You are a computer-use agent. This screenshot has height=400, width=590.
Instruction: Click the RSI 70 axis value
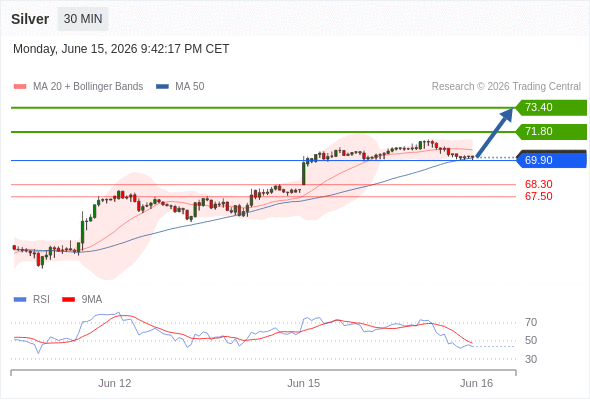pos(531,322)
